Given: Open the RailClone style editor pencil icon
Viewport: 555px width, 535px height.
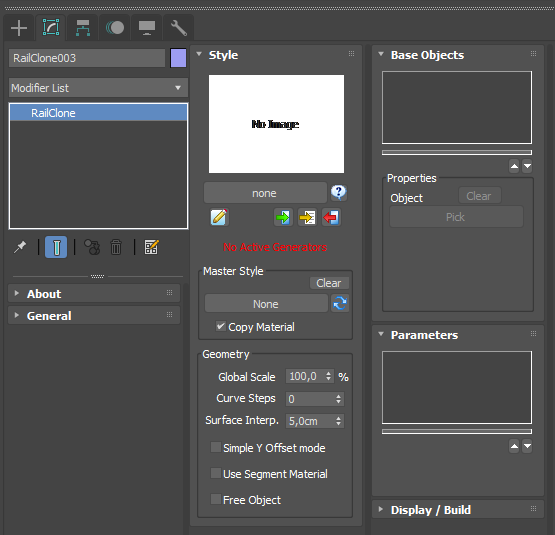Looking at the screenshot, I should pos(219,217).
